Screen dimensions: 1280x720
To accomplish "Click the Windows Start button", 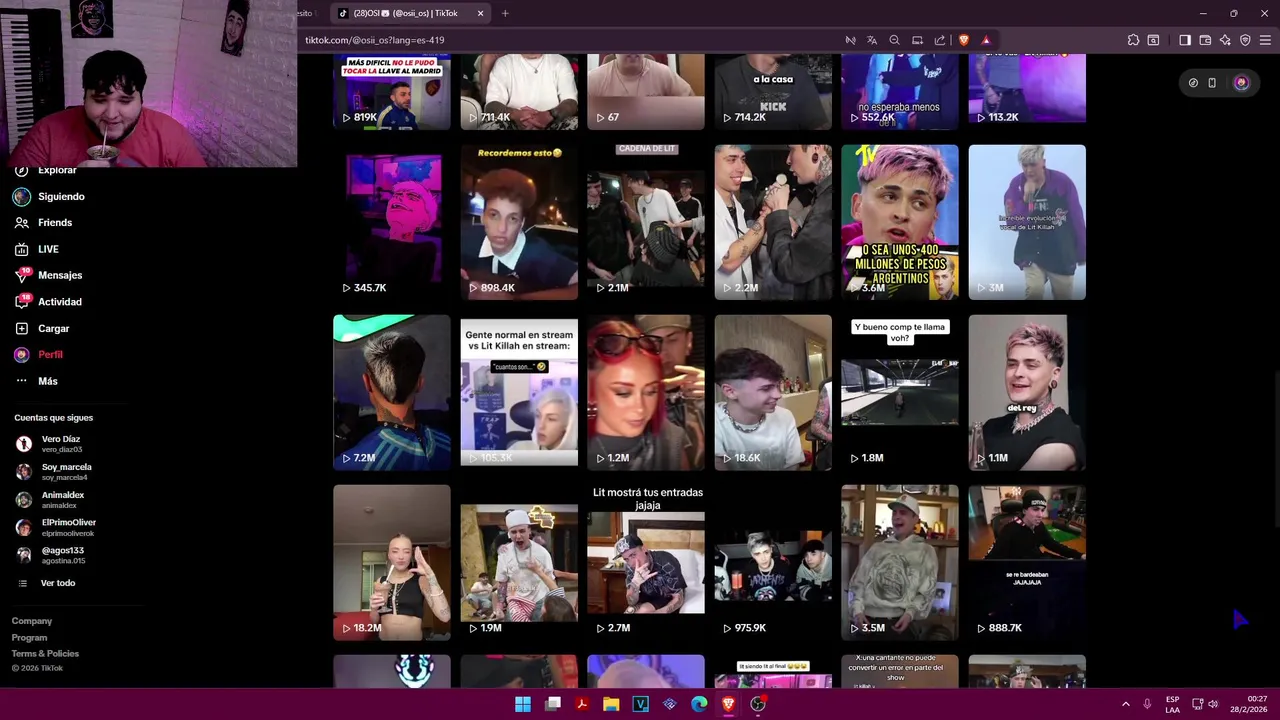I will (523, 704).
